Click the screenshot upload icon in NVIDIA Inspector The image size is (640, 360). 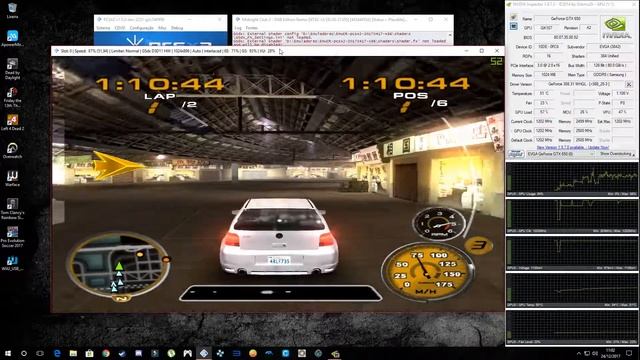(x=513, y=18)
